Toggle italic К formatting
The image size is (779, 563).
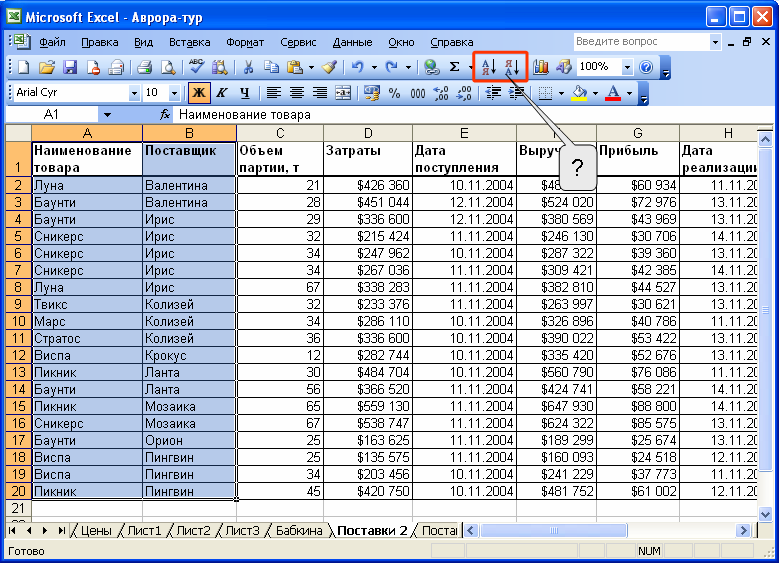tap(222, 93)
